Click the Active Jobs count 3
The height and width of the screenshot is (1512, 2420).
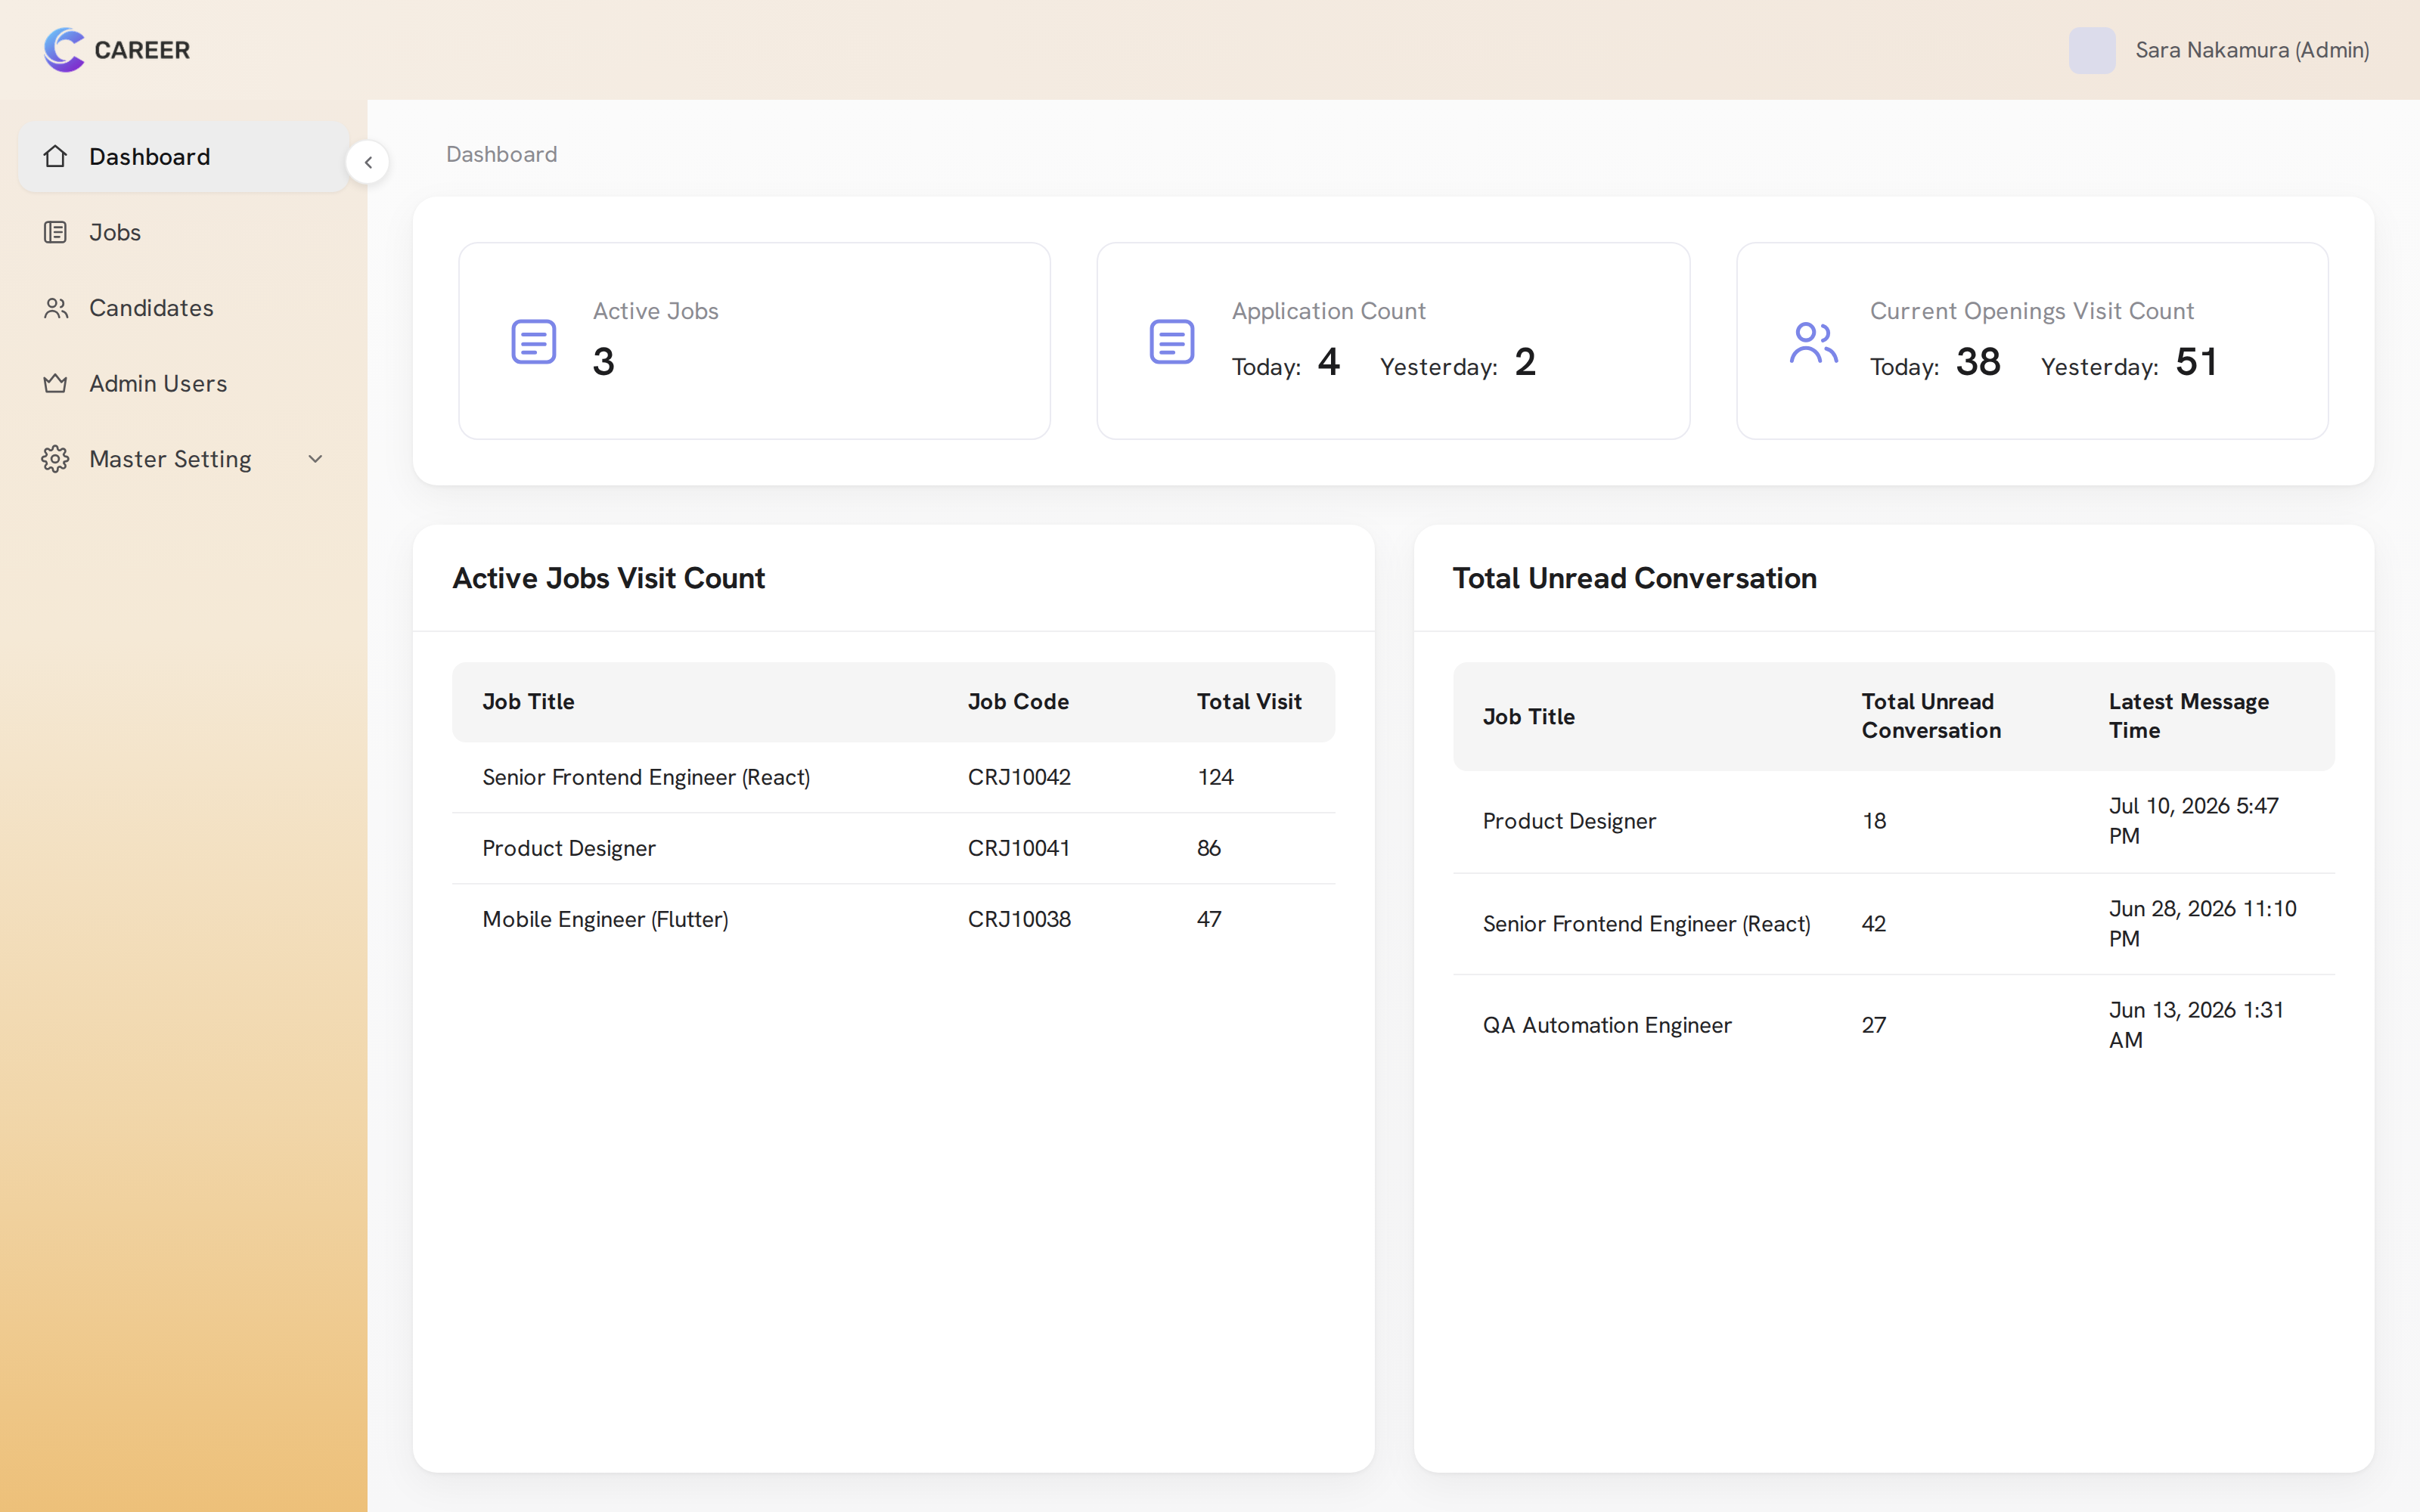[603, 362]
